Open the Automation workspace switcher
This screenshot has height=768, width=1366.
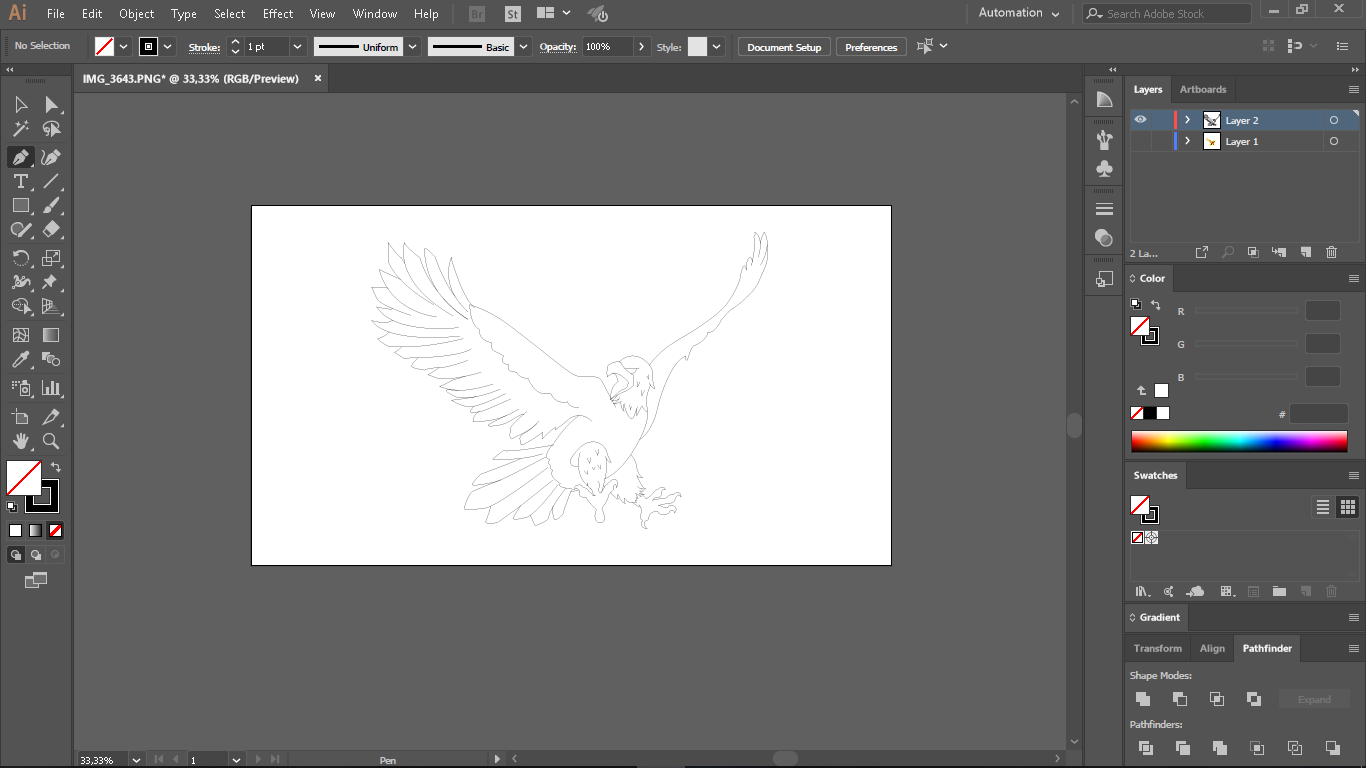(1019, 13)
